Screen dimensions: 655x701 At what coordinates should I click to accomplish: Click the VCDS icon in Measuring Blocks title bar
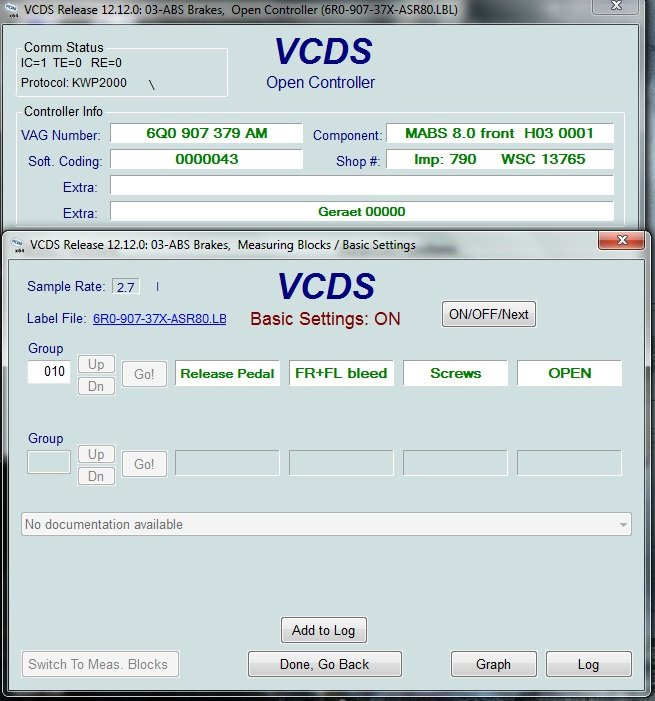pos(18,245)
